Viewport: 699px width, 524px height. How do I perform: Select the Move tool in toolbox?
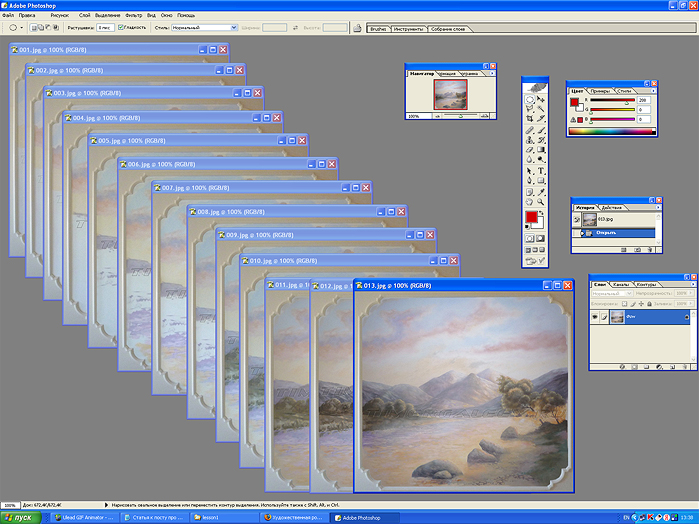541,99
